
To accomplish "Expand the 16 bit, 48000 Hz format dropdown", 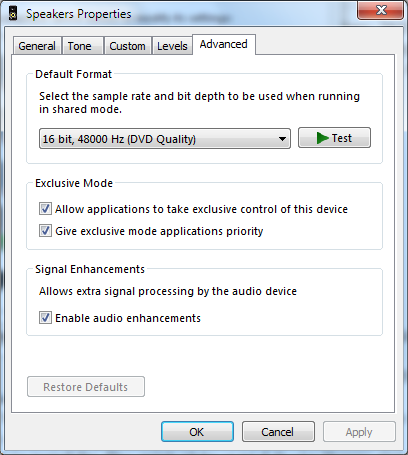I will pos(165,139).
